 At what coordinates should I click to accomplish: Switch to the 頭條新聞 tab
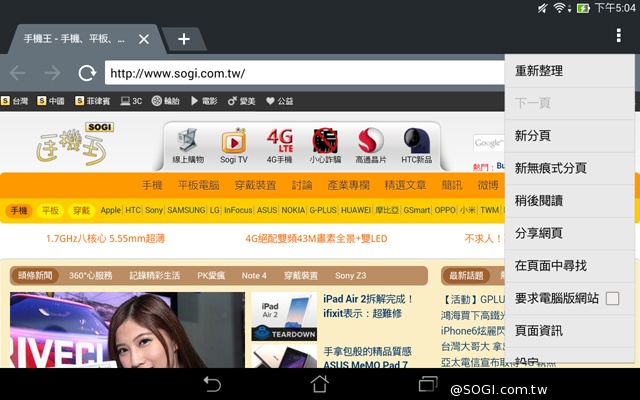point(35,276)
